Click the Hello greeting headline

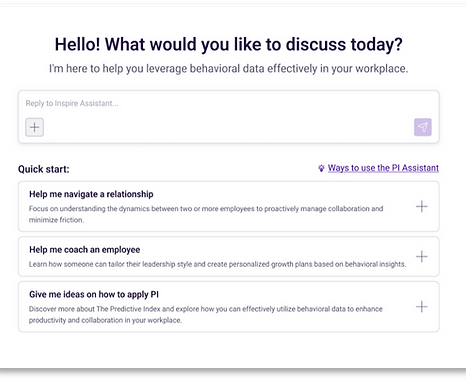pos(229,44)
